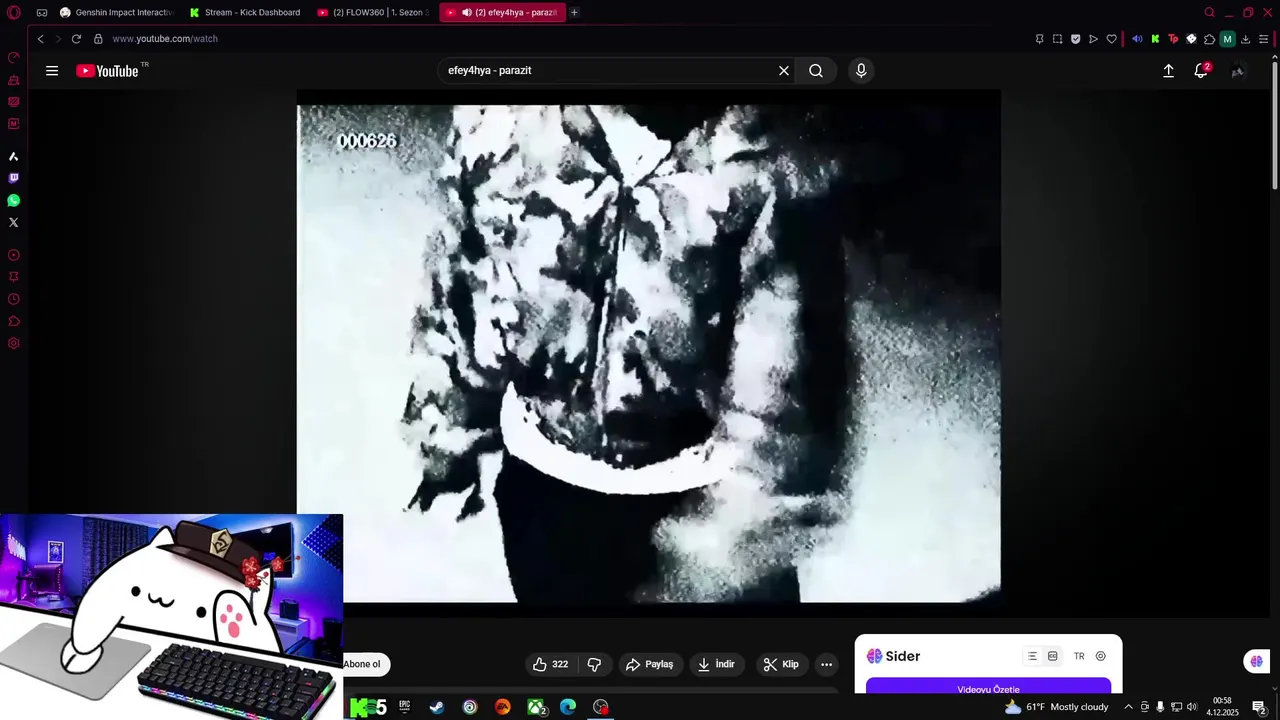The image size is (1280, 720).
Task: Go forward in browser history
Action: 58,39
